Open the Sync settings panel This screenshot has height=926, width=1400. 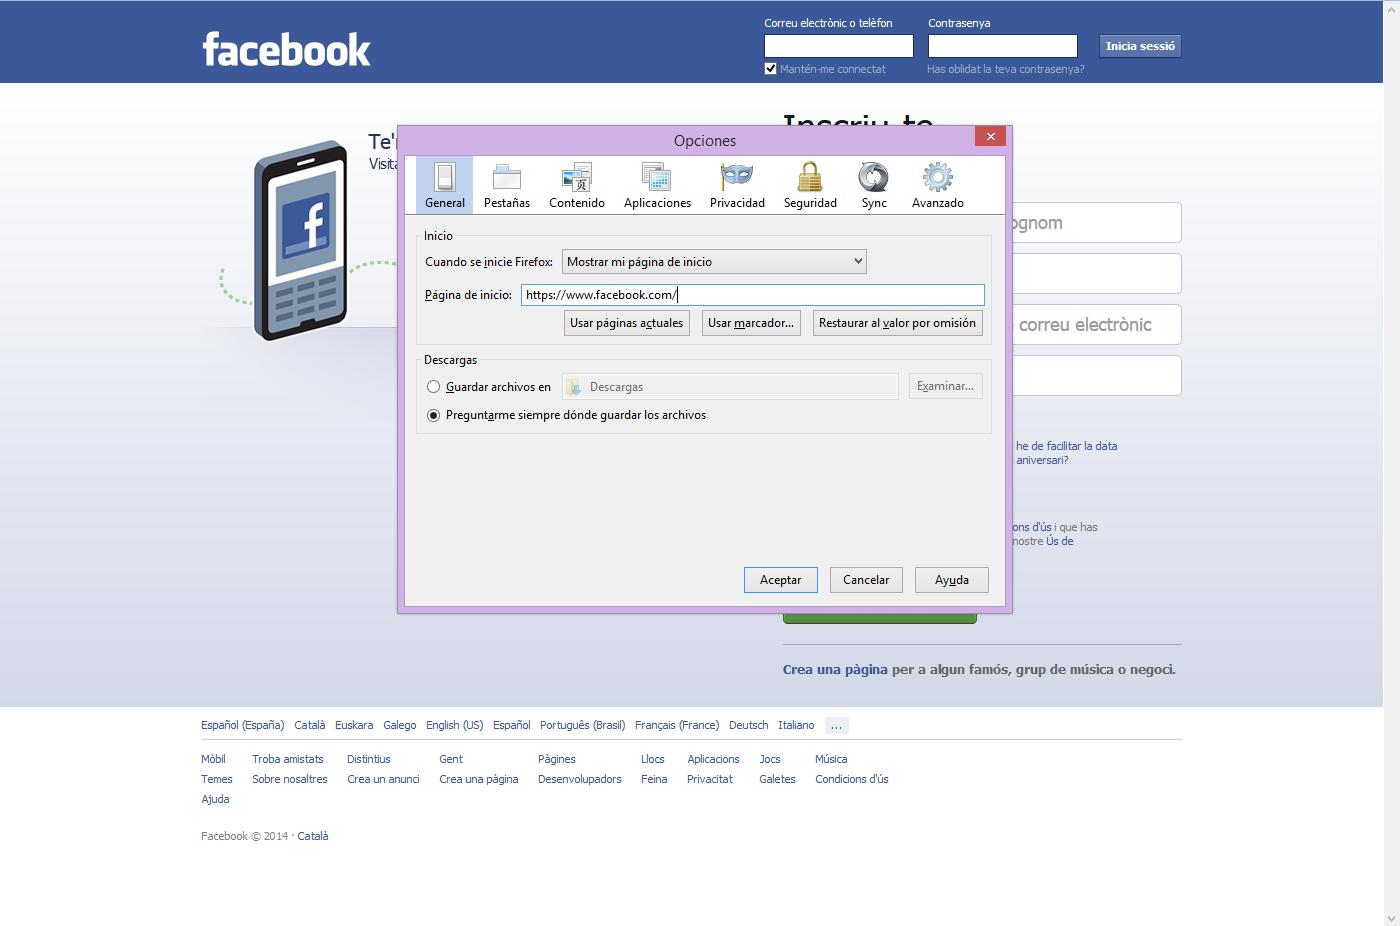pyautogui.click(x=873, y=184)
